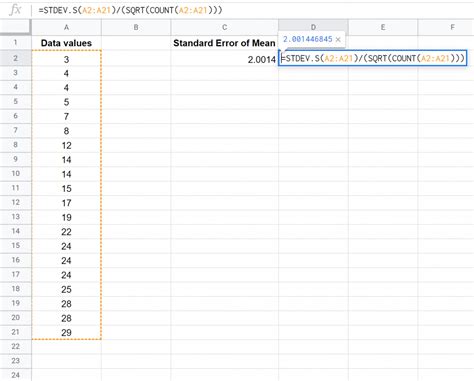Select cell A12 with value 17
The height and width of the screenshot is (381, 474).
click(x=66, y=203)
